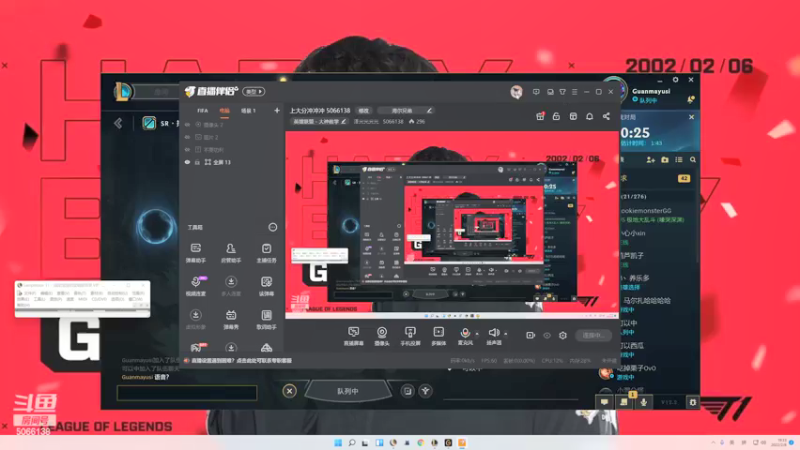Open the hamburger menu in streaming app title bar
This screenshot has height=450, width=800.
tap(574, 92)
